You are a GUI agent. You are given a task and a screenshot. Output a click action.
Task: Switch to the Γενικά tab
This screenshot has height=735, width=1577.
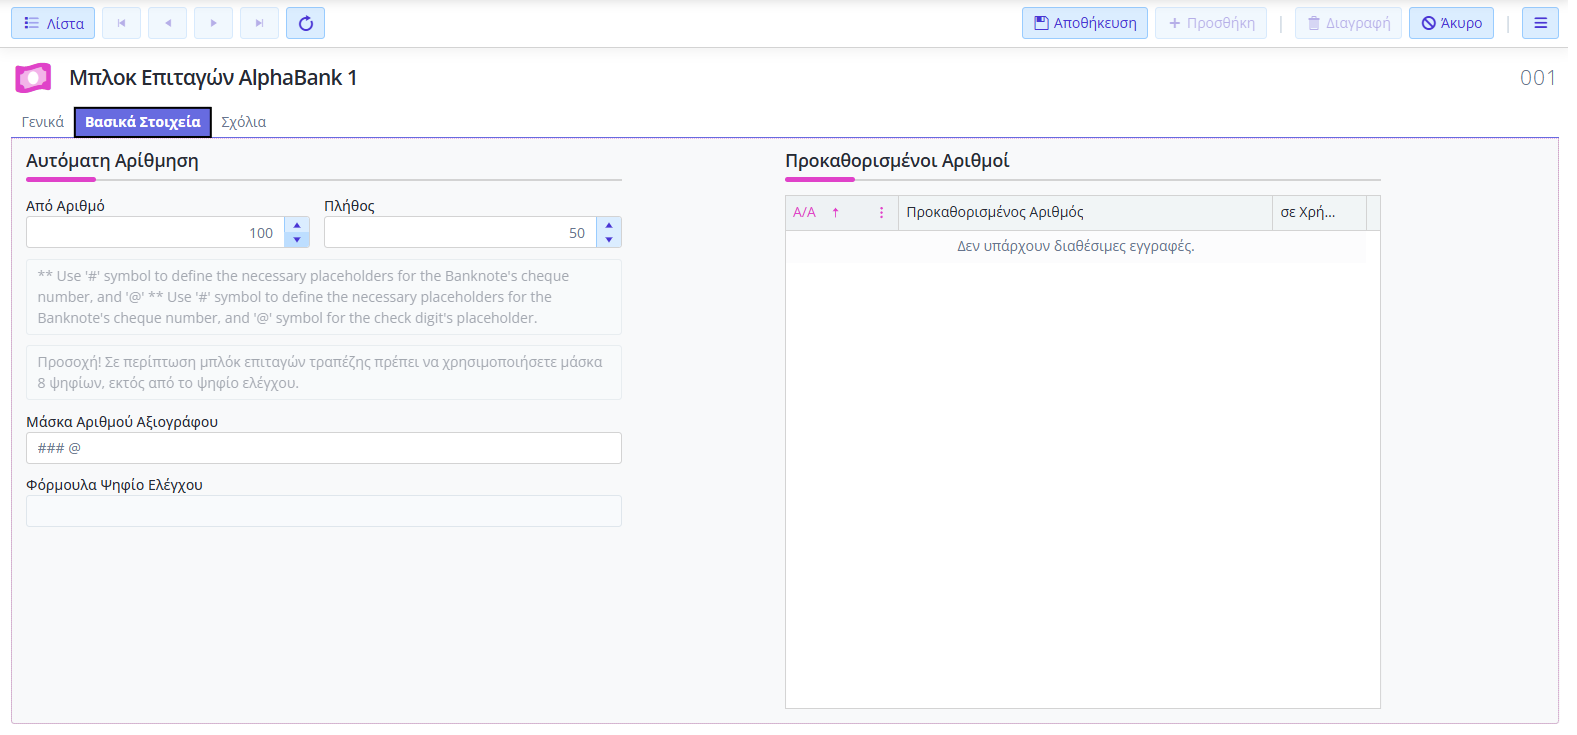(x=43, y=122)
